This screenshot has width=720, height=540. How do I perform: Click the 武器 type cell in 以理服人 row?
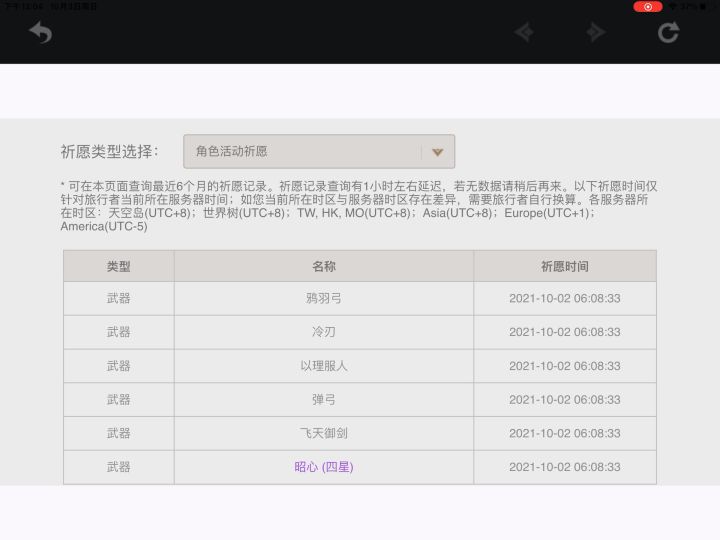pyautogui.click(x=118, y=366)
